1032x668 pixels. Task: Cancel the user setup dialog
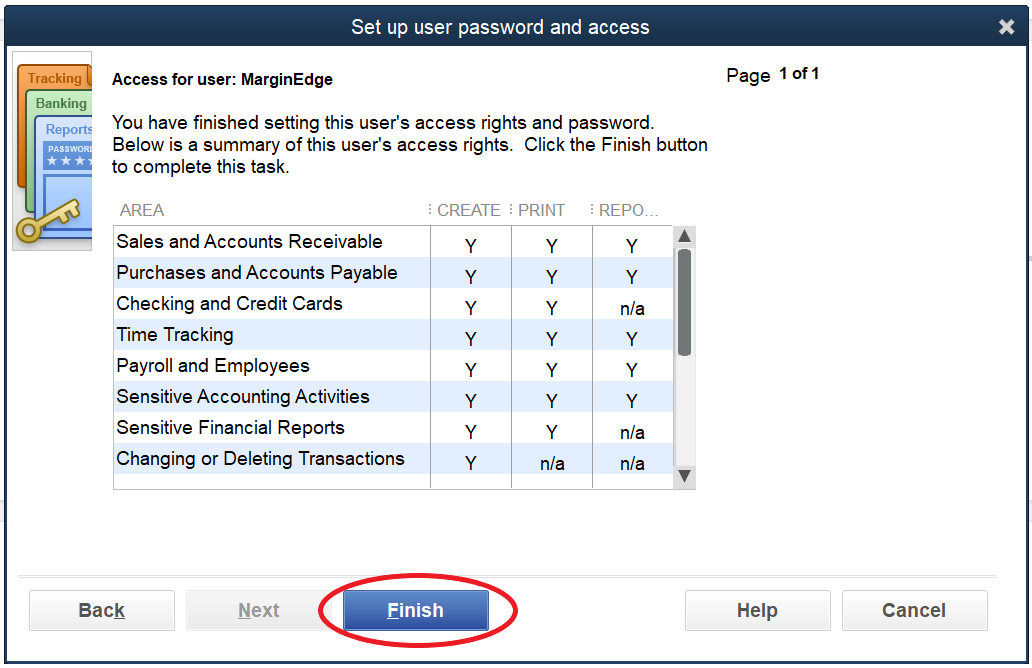[914, 610]
